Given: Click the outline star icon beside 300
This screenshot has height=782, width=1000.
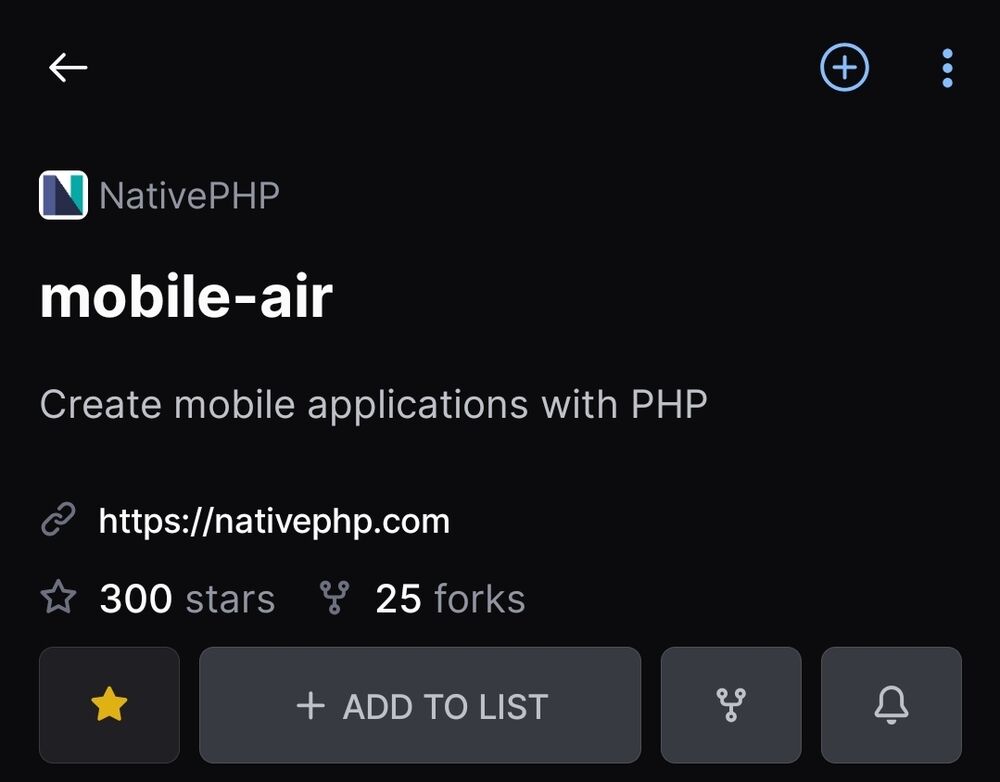Looking at the screenshot, I should (58, 598).
